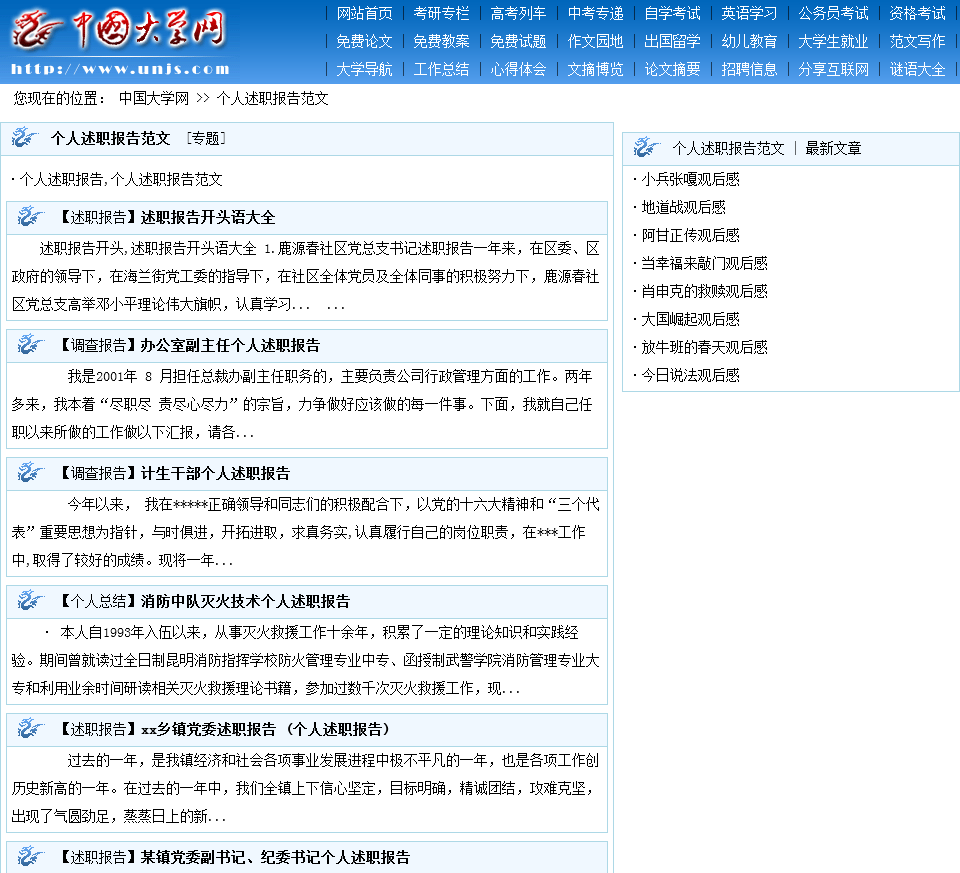This screenshot has height=873, width=960.
Task: Open 分享互联网 section
Action: [x=833, y=69]
